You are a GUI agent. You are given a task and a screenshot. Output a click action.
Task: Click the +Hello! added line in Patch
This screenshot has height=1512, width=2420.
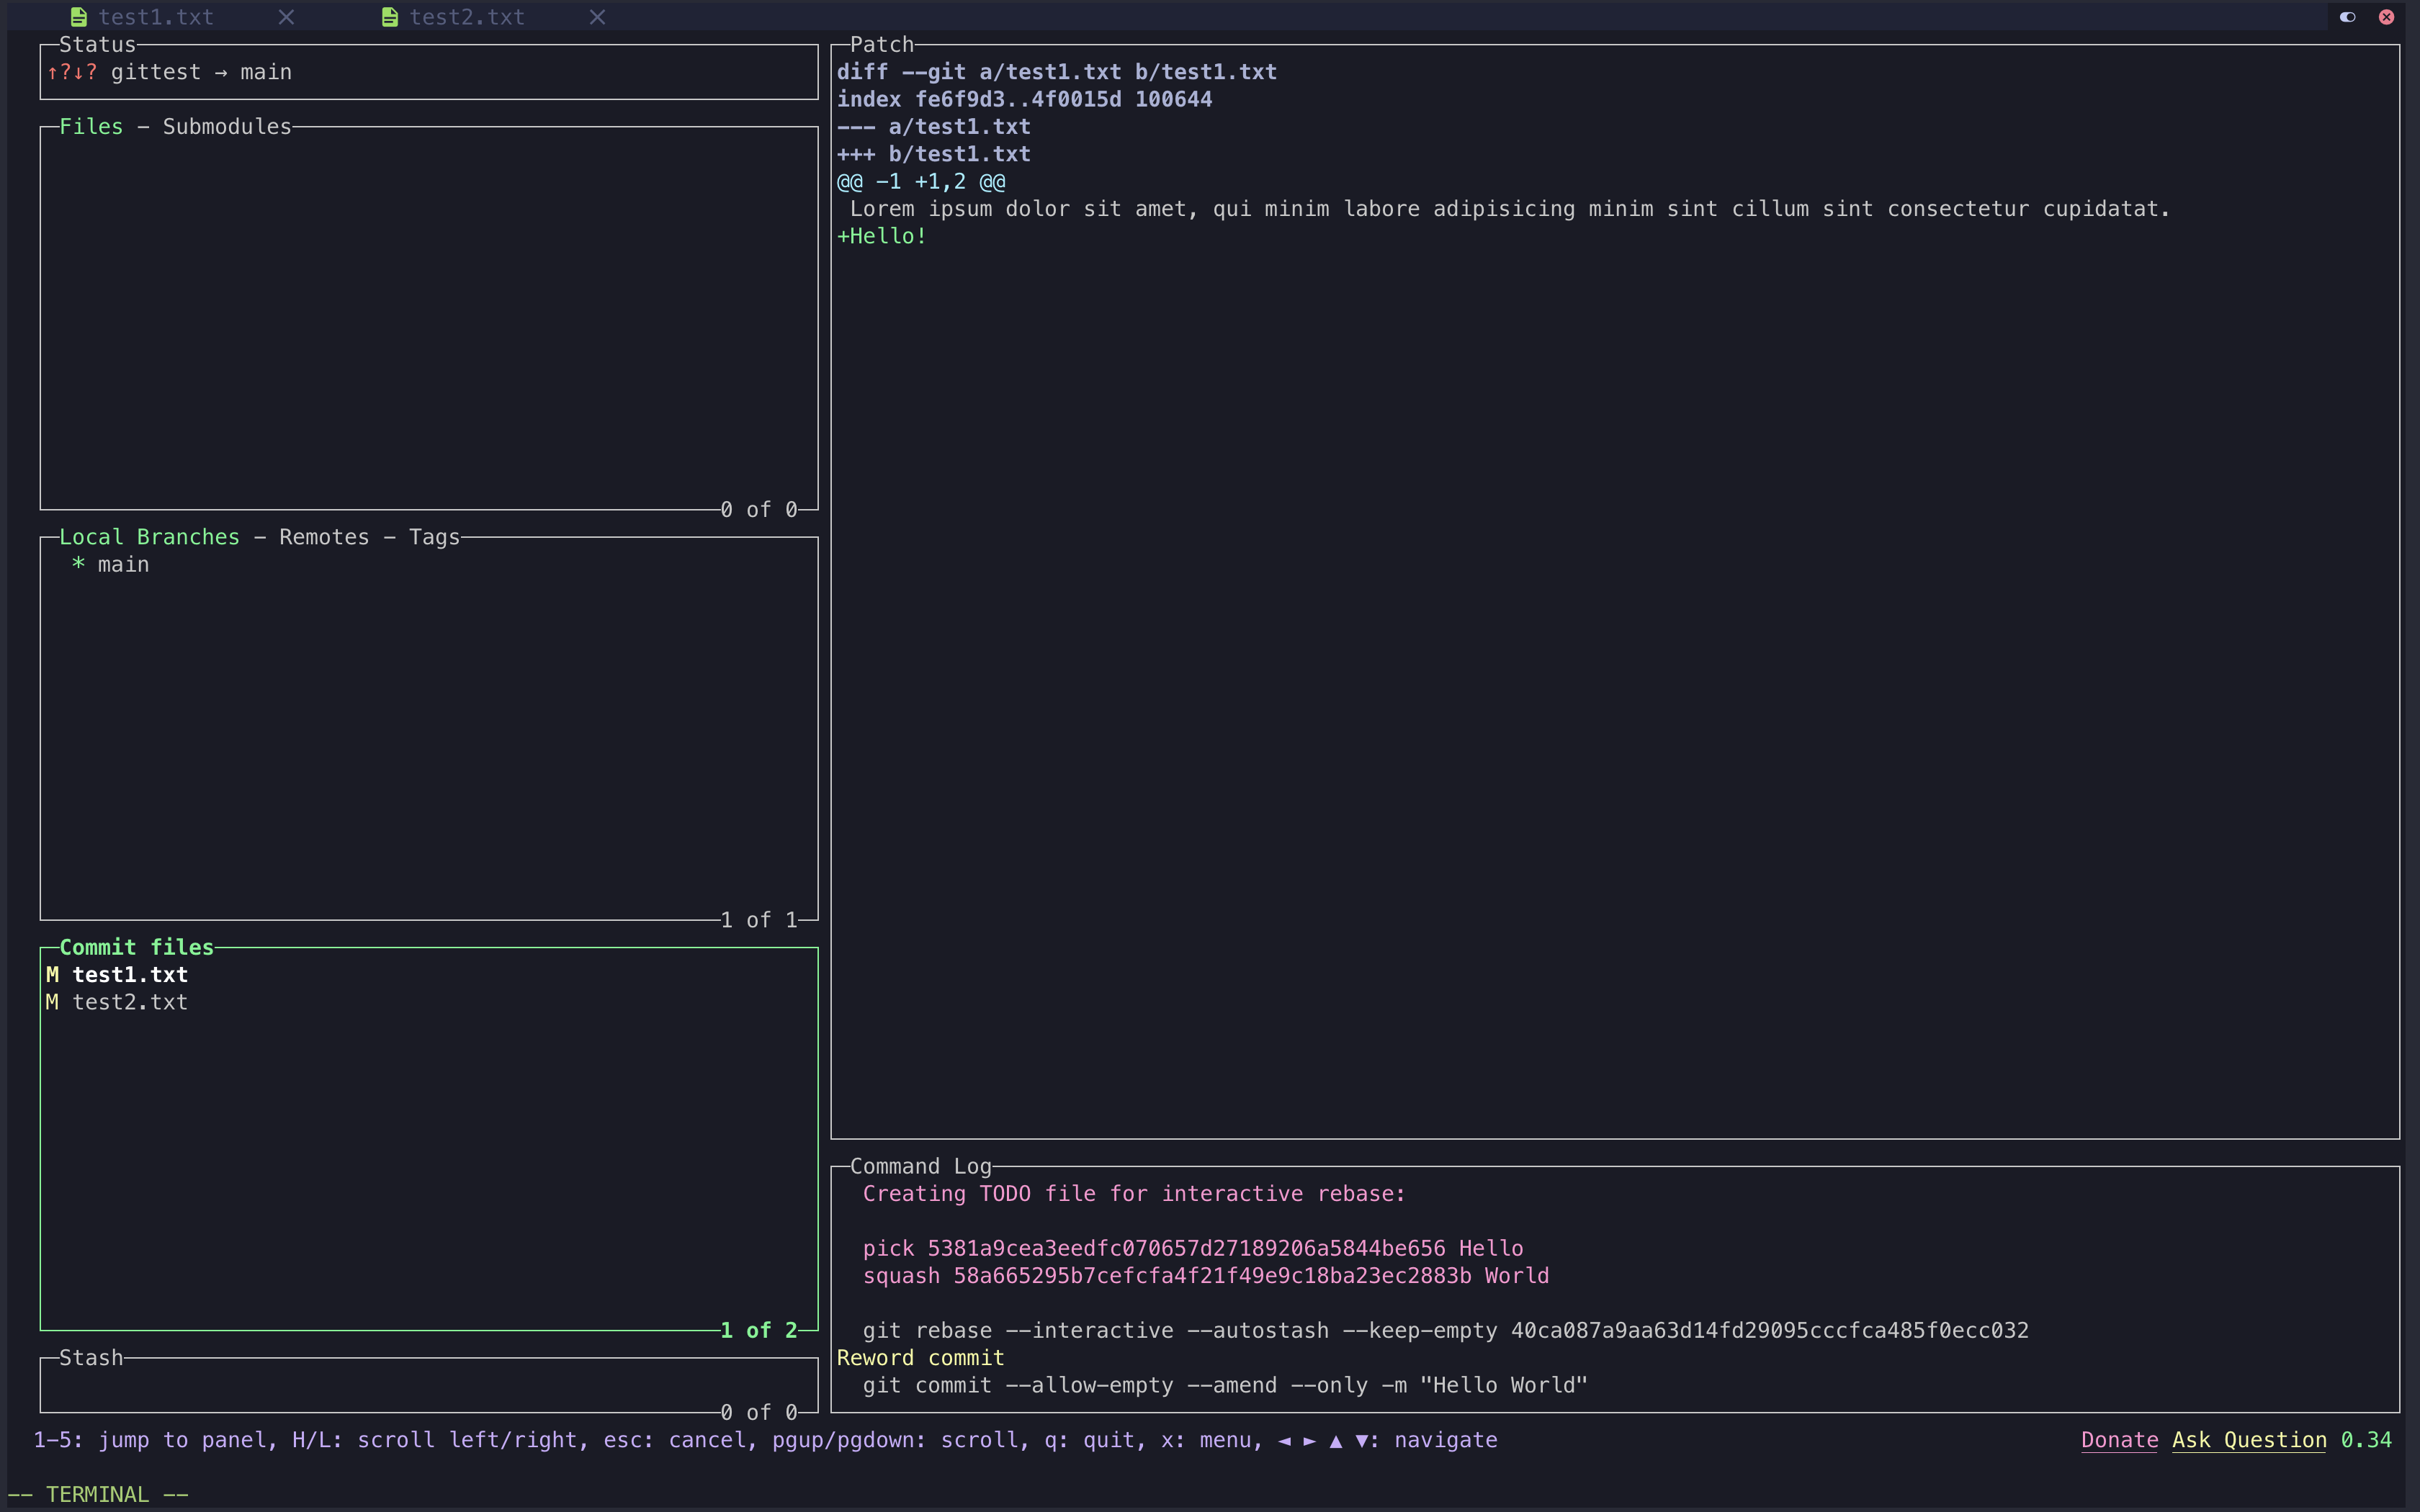click(x=882, y=237)
